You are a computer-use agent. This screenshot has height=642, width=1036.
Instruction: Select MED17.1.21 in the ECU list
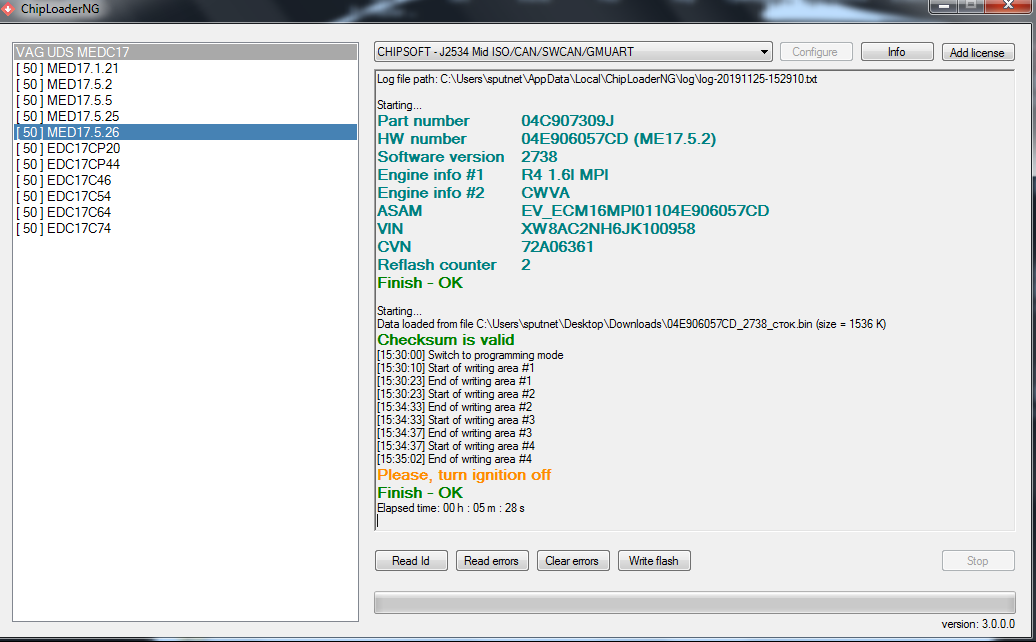[x=68, y=68]
